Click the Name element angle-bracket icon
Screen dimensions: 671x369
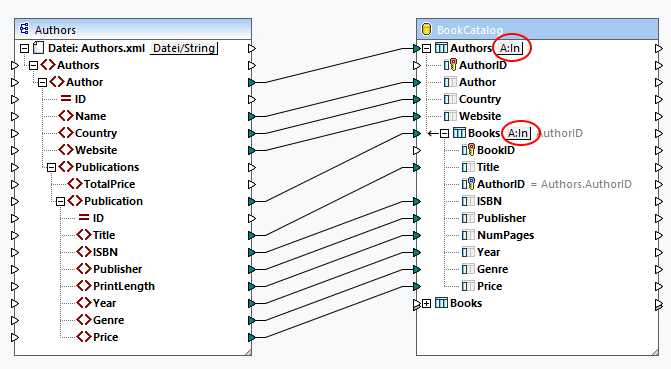(x=65, y=116)
